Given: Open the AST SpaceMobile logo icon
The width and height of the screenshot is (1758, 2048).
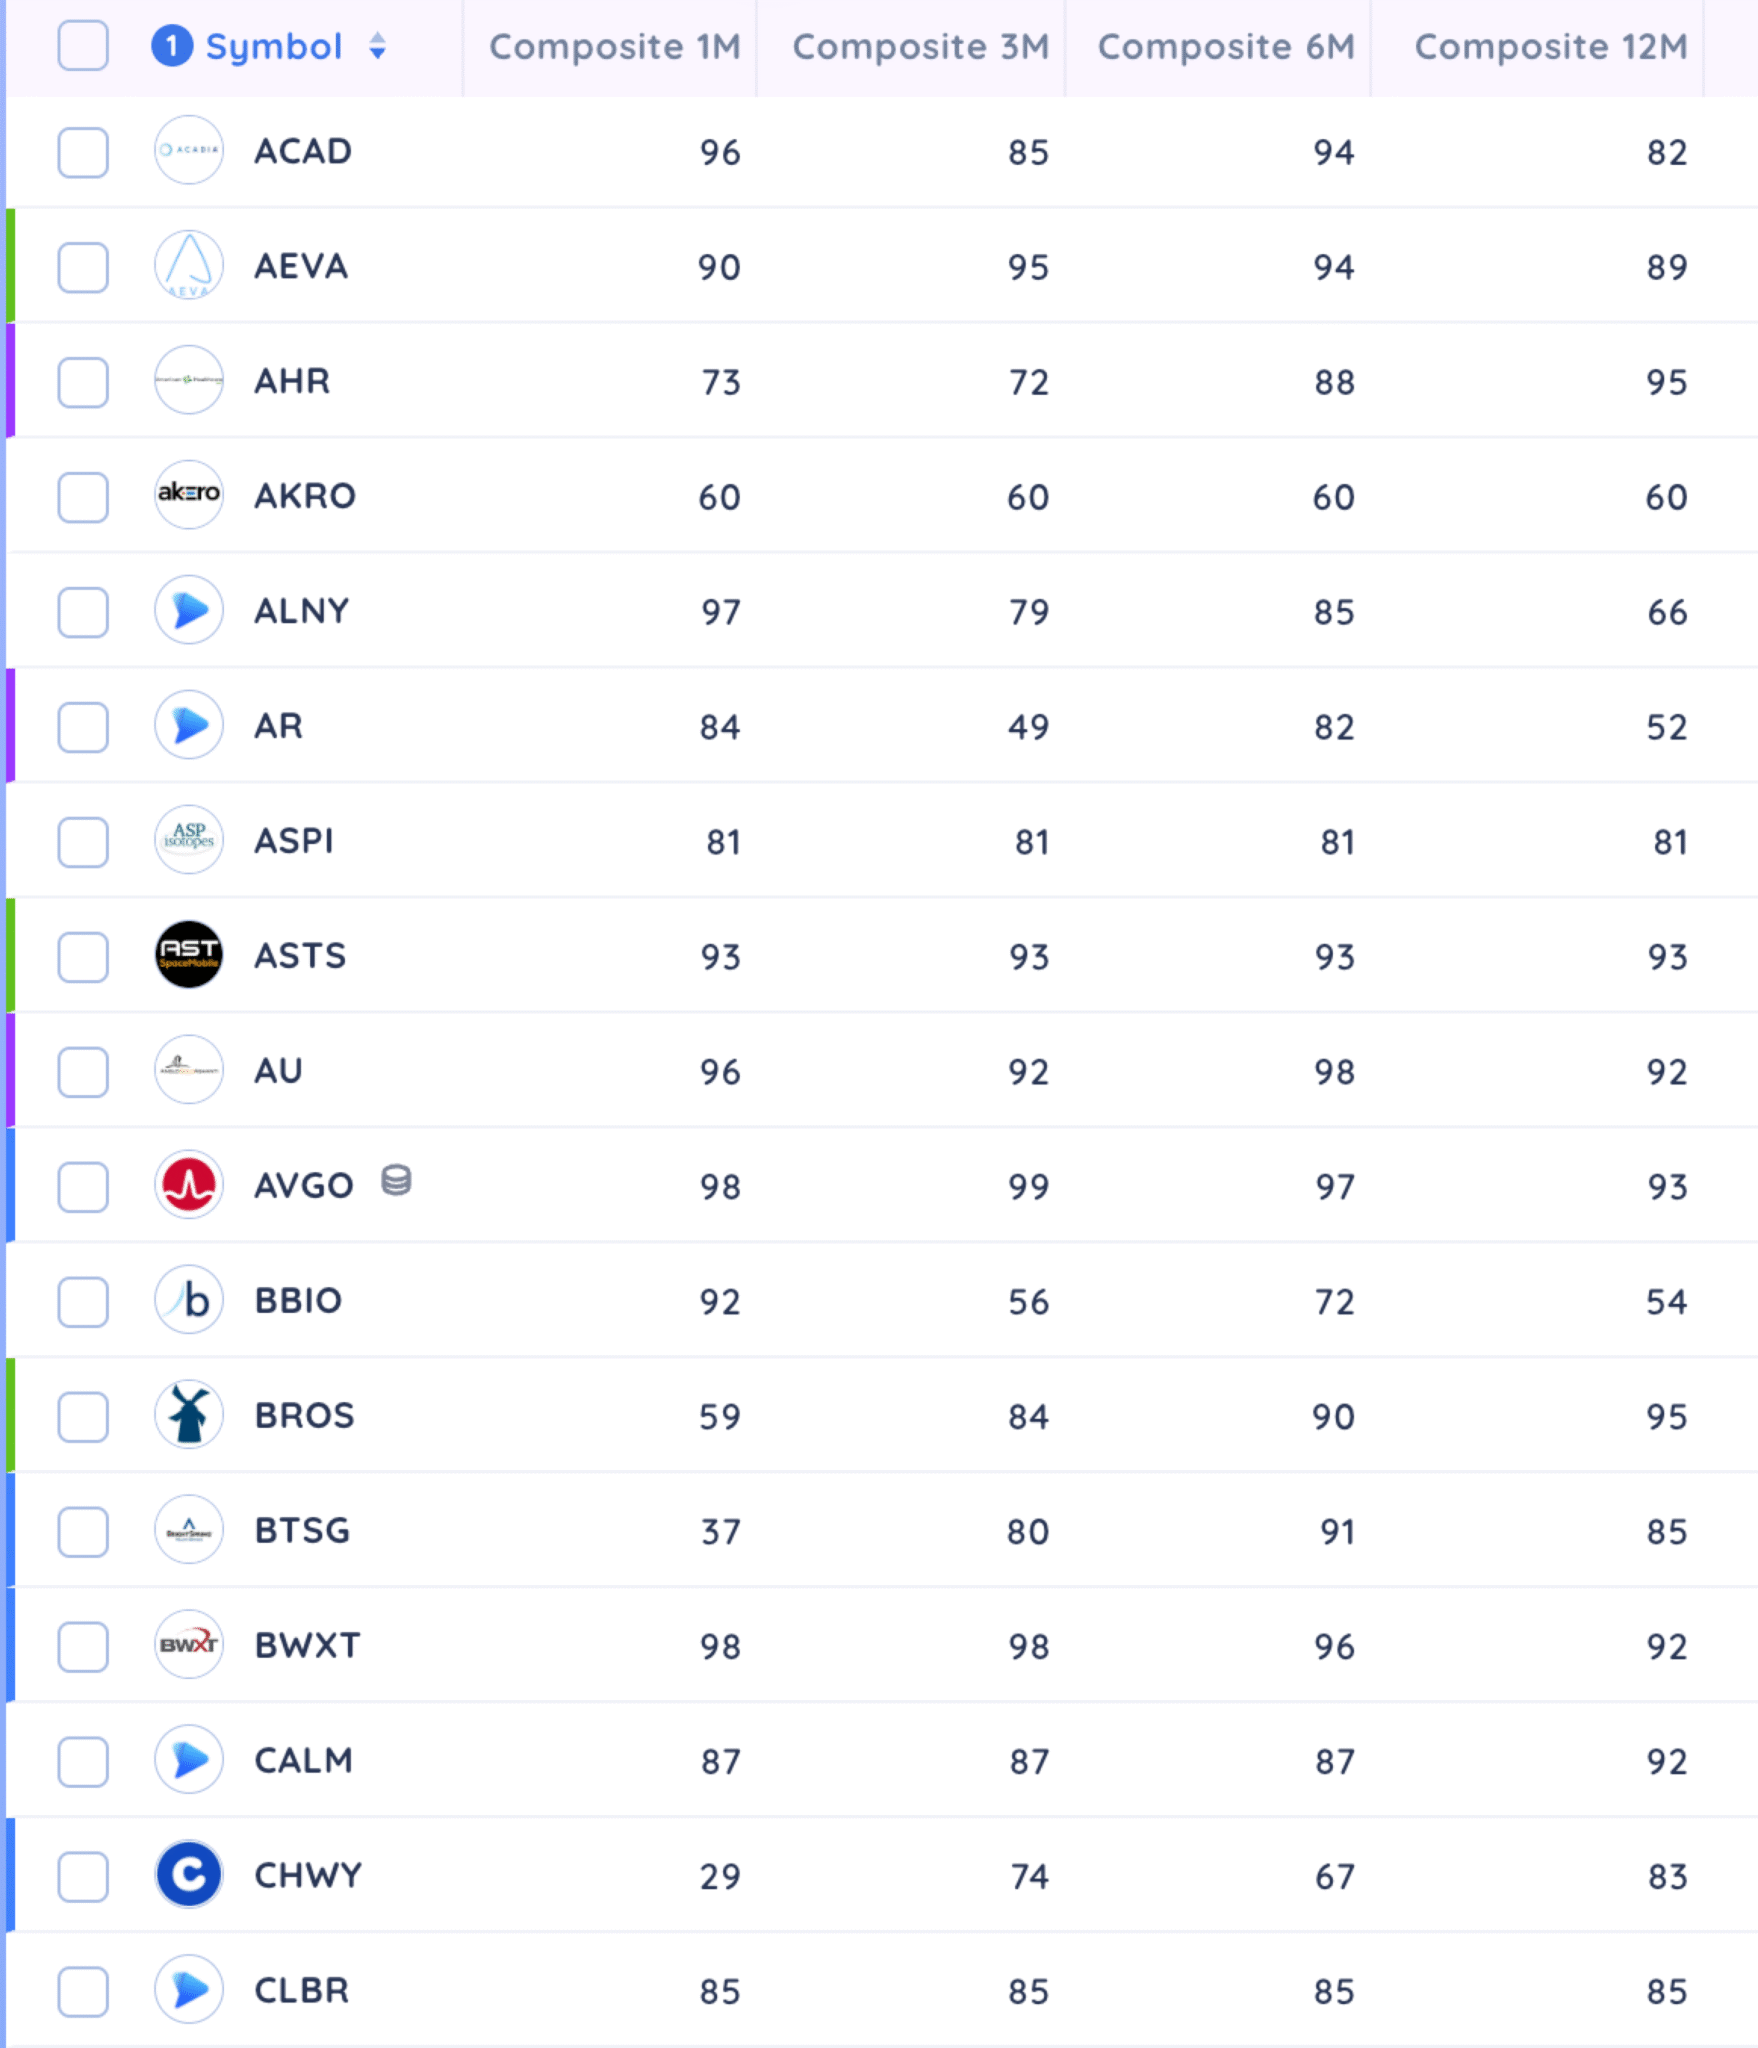Looking at the screenshot, I should coord(188,955).
